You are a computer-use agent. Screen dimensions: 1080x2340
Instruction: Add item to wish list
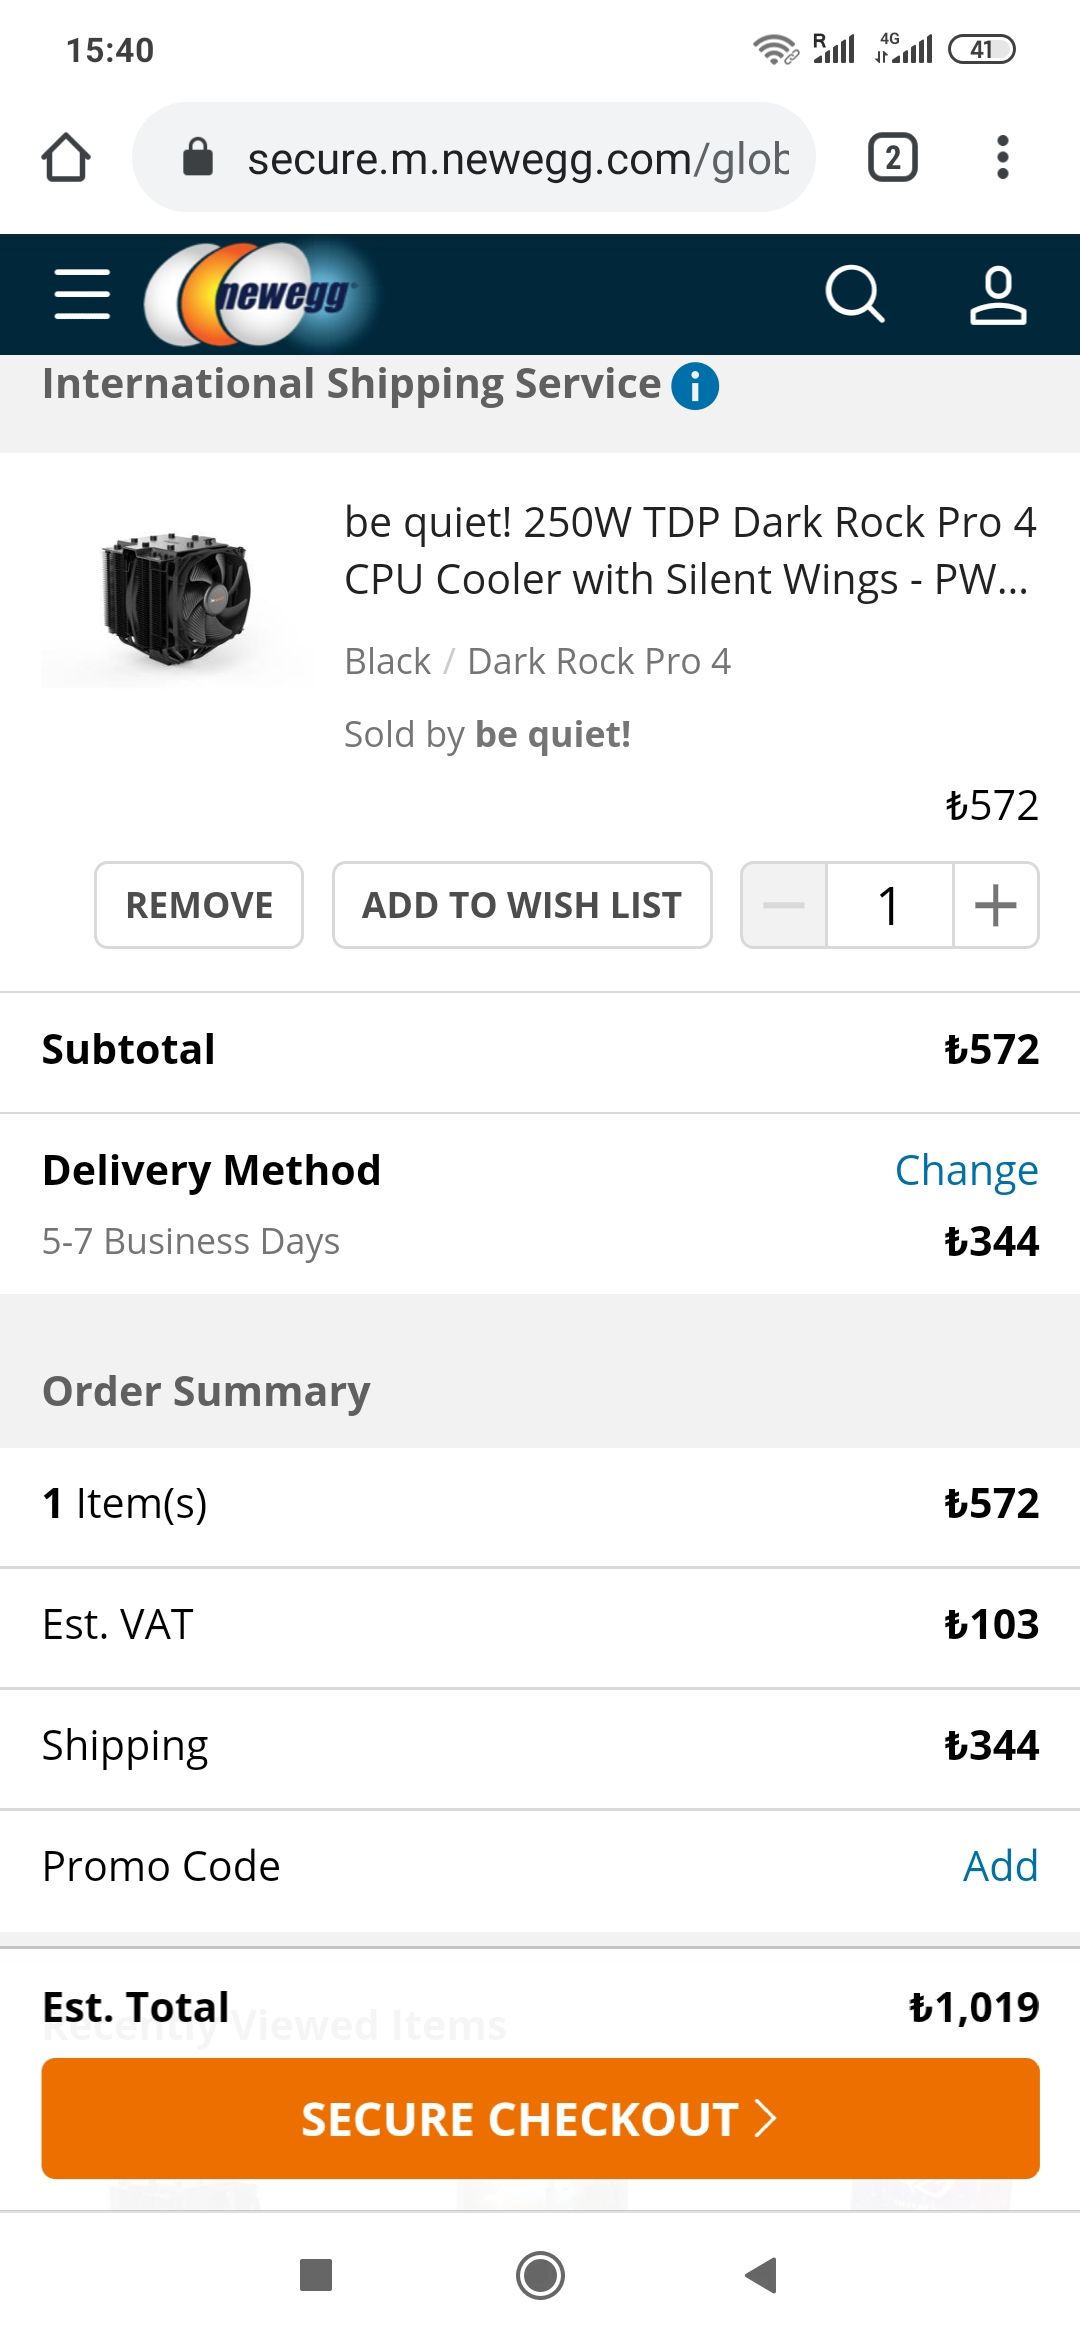(x=522, y=905)
